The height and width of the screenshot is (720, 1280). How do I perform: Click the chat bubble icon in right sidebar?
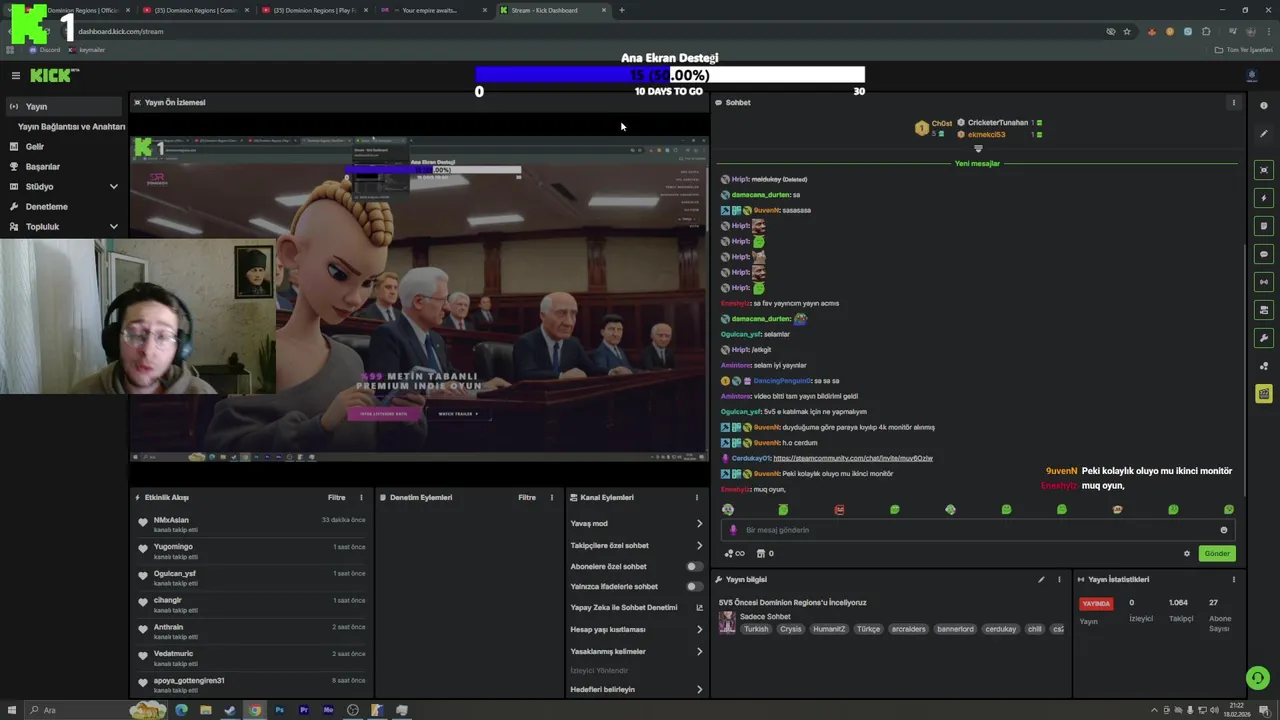point(1264,254)
